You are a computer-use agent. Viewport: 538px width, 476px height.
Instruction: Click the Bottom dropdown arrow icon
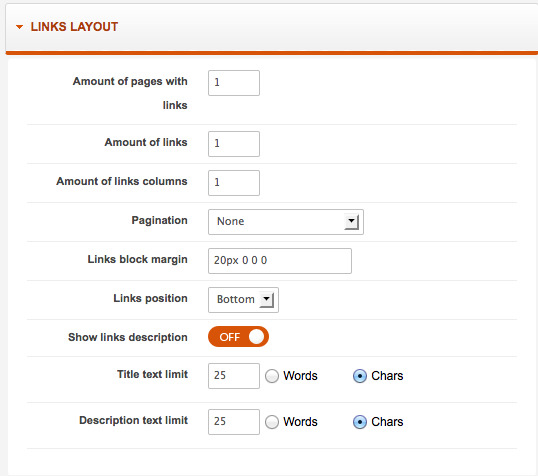[x=267, y=300]
